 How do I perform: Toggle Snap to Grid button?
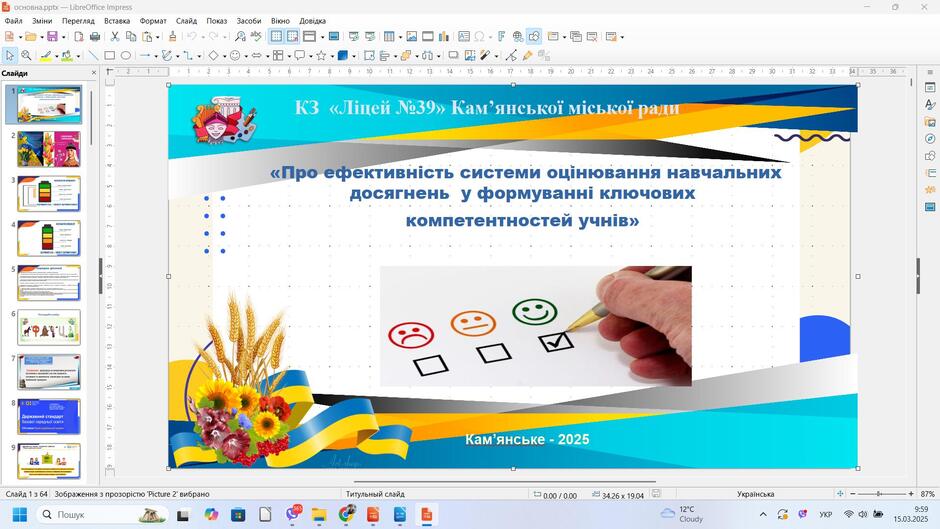tap(293, 37)
